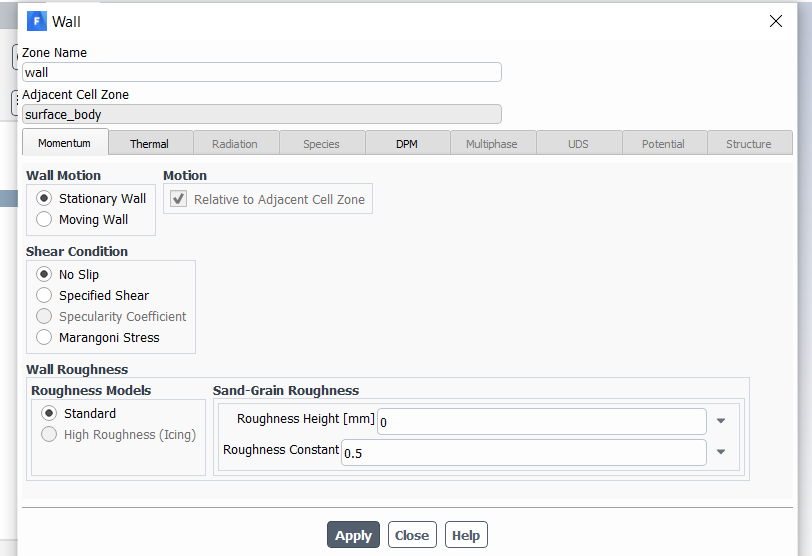
Task: Open Help for the Wall dialog
Action: point(466,535)
